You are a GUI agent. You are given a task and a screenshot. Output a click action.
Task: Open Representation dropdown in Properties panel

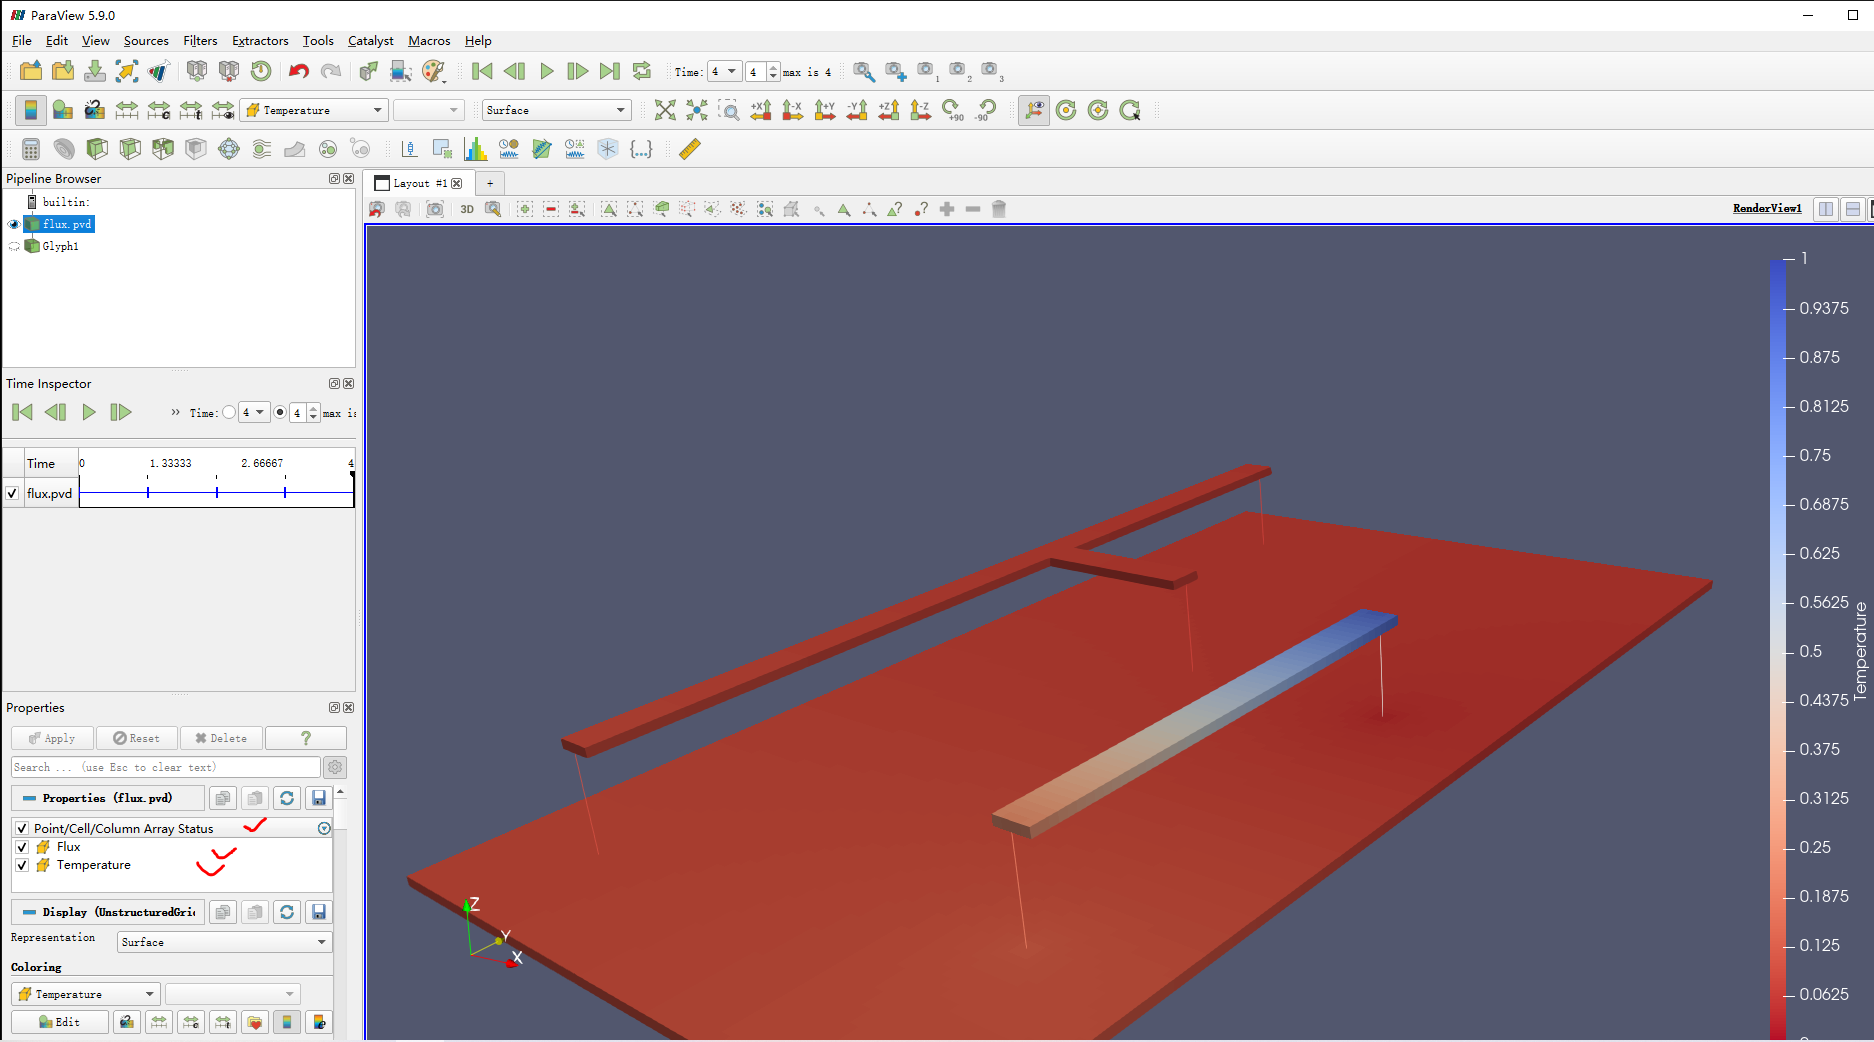pos(225,942)
